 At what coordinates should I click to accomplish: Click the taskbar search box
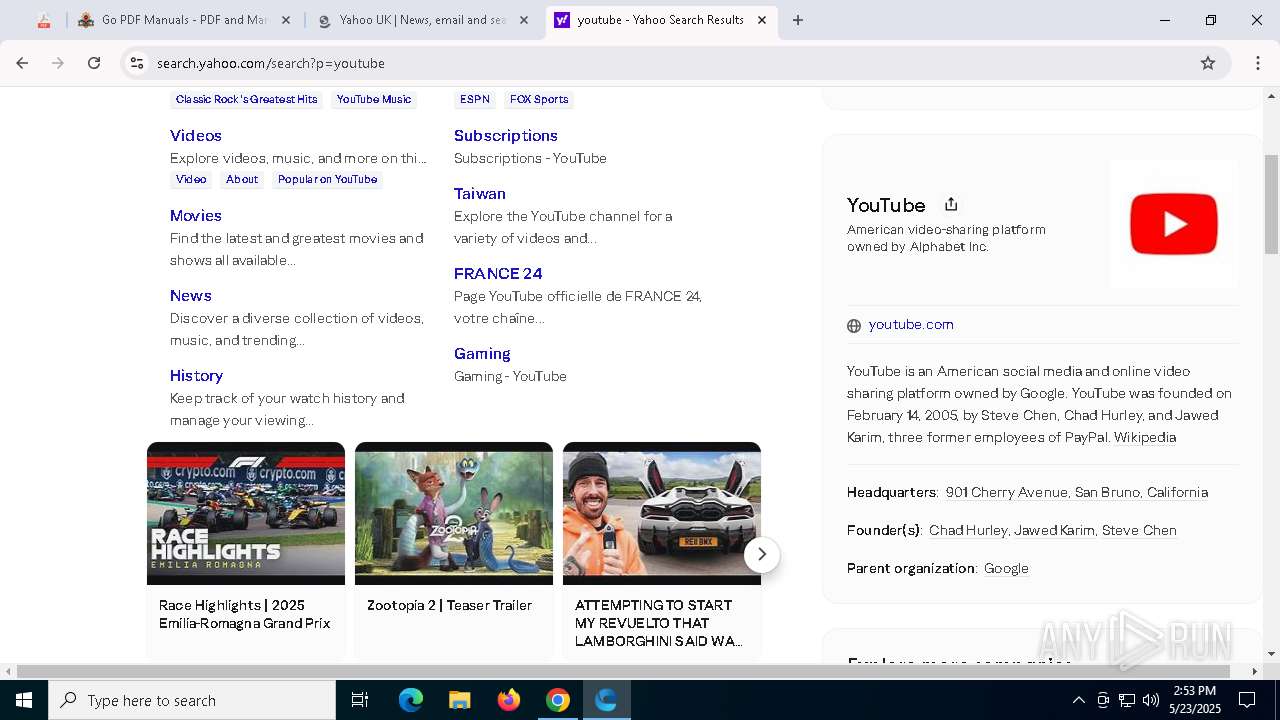click(192, 700)
